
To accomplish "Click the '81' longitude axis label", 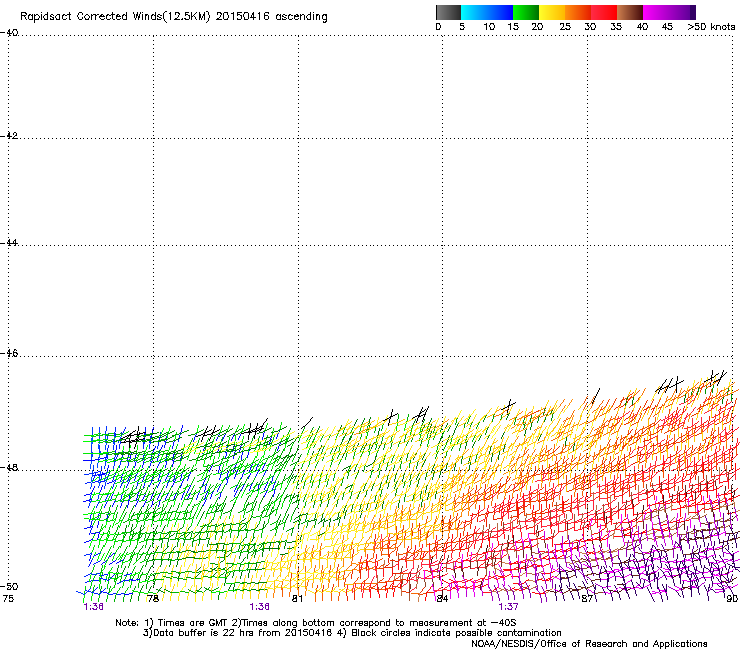I will click(x=297, y=599).
